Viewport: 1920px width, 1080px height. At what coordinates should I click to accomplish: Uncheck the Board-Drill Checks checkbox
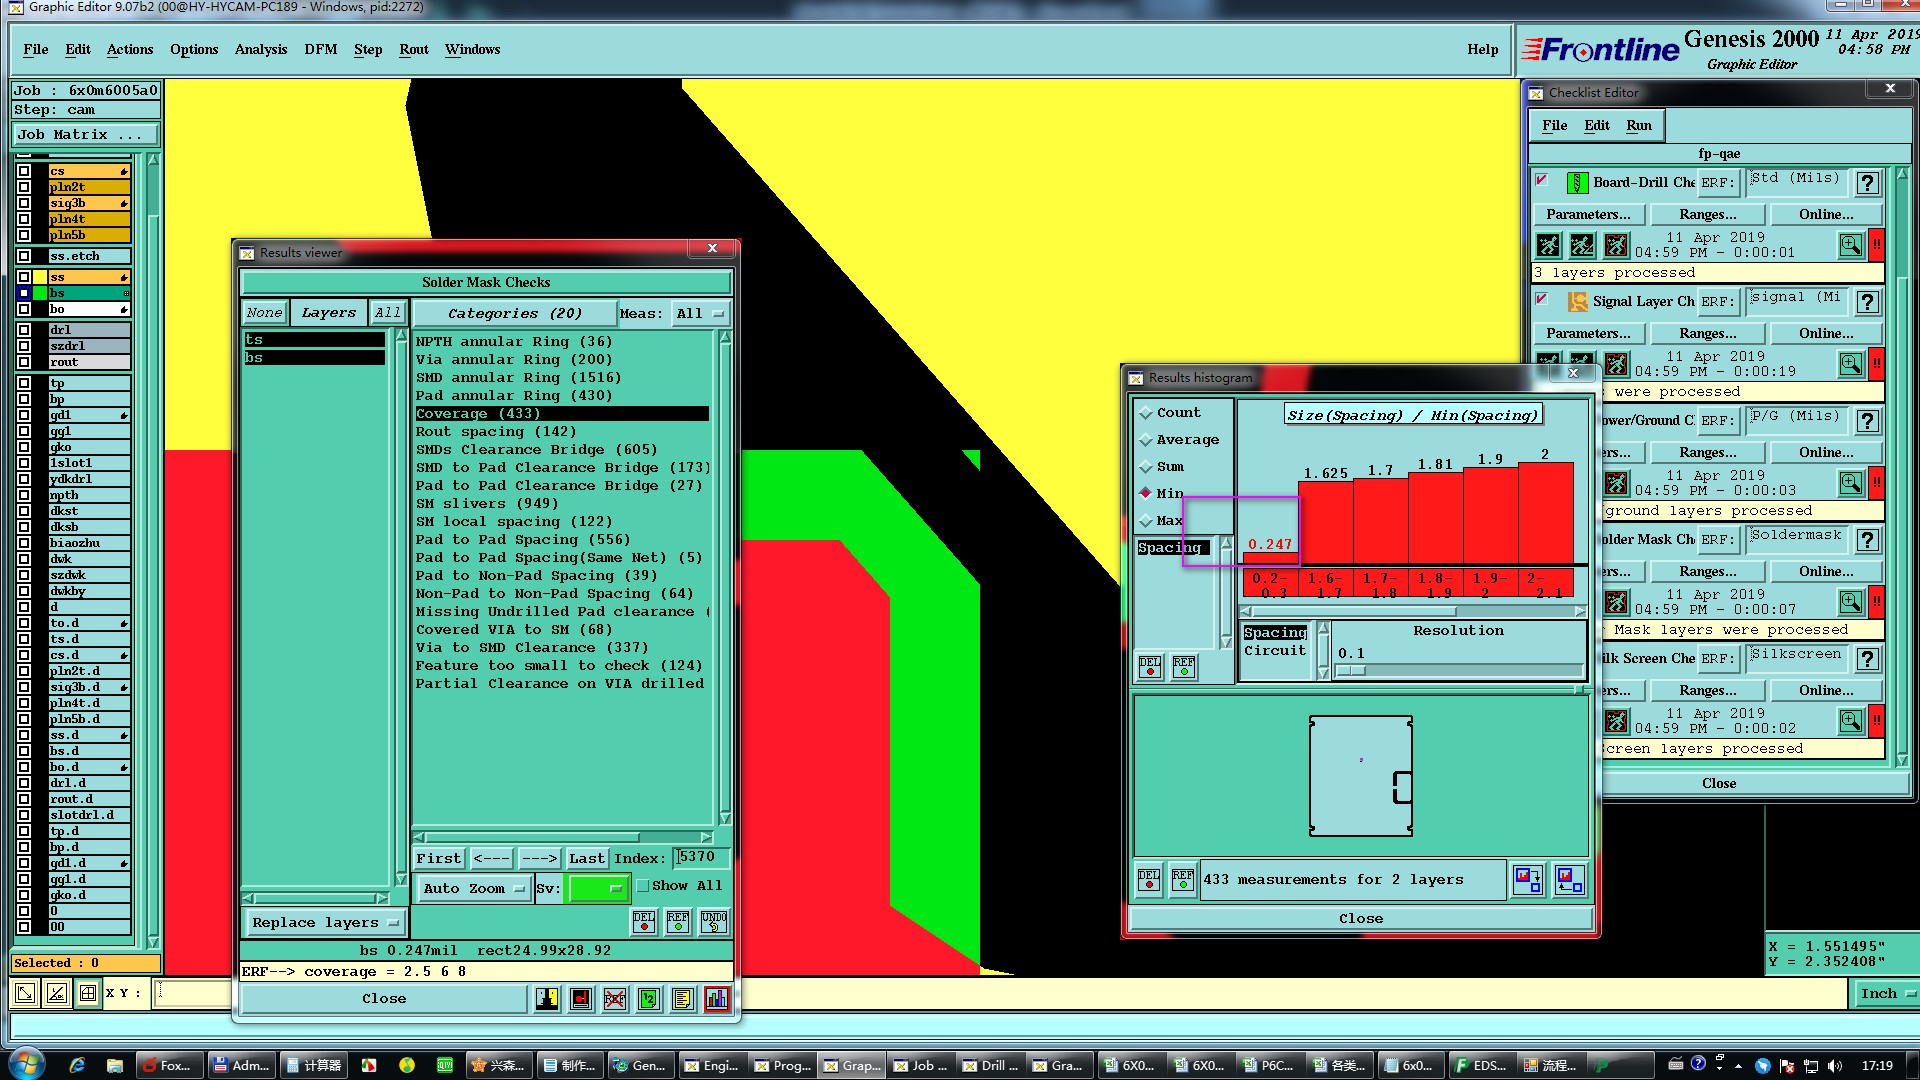pyautogui.click(x=1541, y=181)
